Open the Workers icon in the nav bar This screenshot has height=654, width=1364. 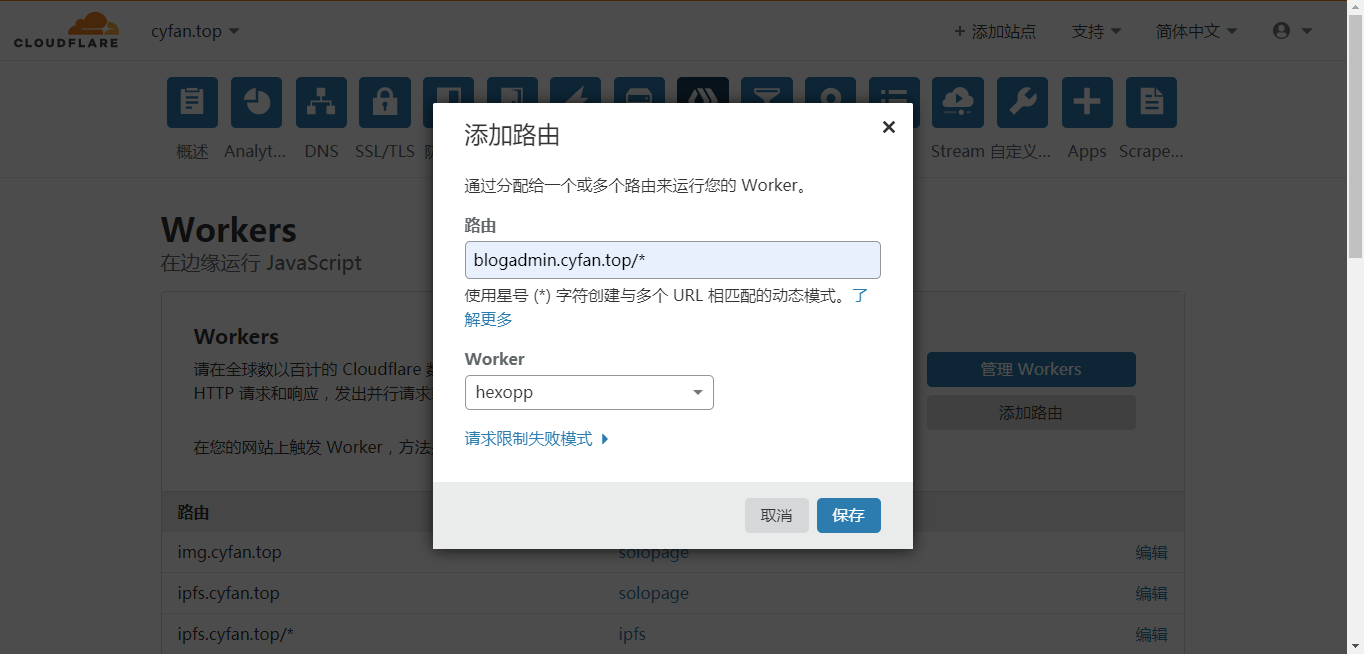coord(703,90)
